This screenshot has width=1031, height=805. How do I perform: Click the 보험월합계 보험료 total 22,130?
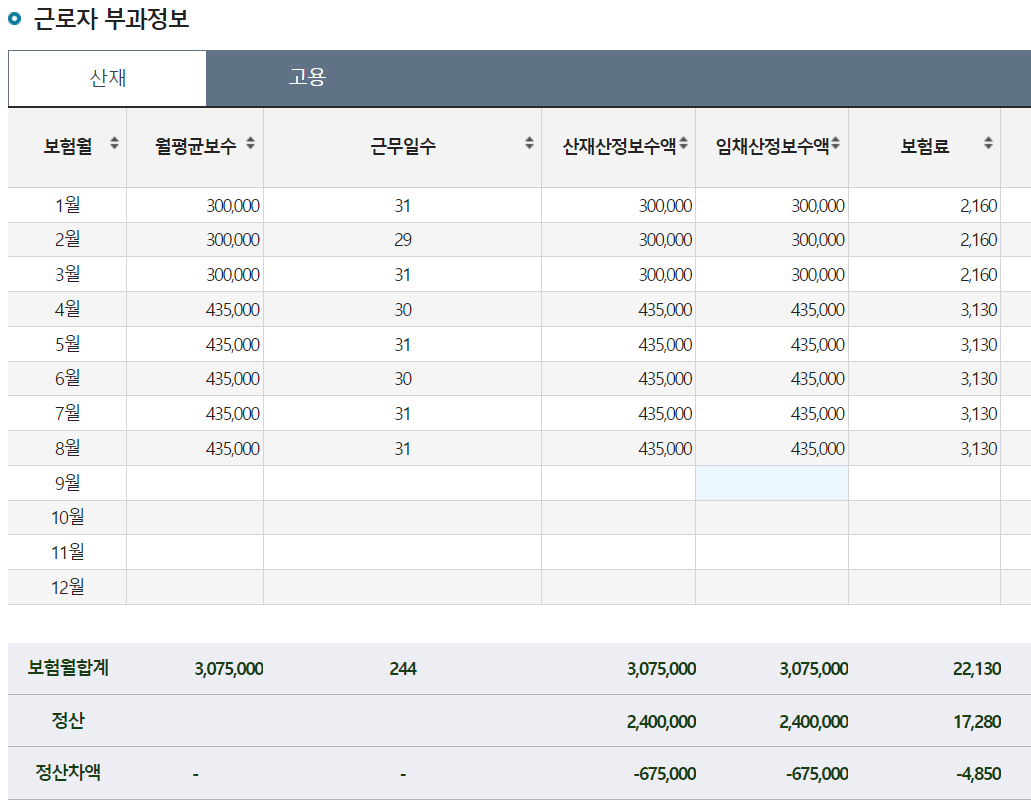(976, 669)
